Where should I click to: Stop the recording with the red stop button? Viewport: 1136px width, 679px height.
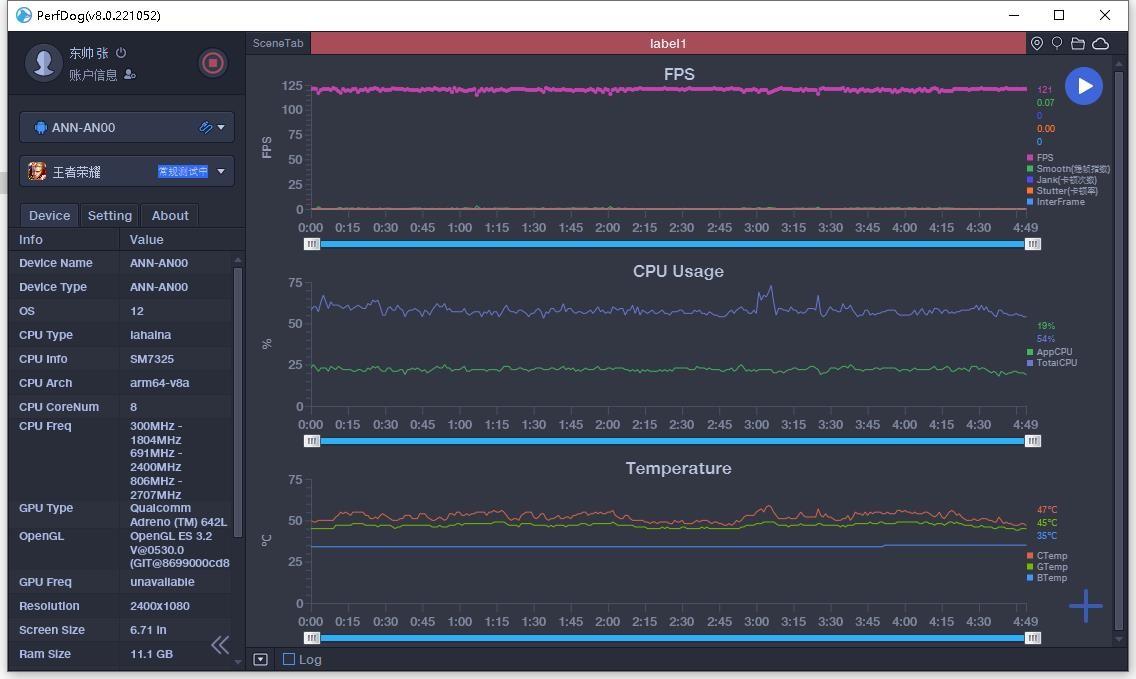click(x=212, y=63)
